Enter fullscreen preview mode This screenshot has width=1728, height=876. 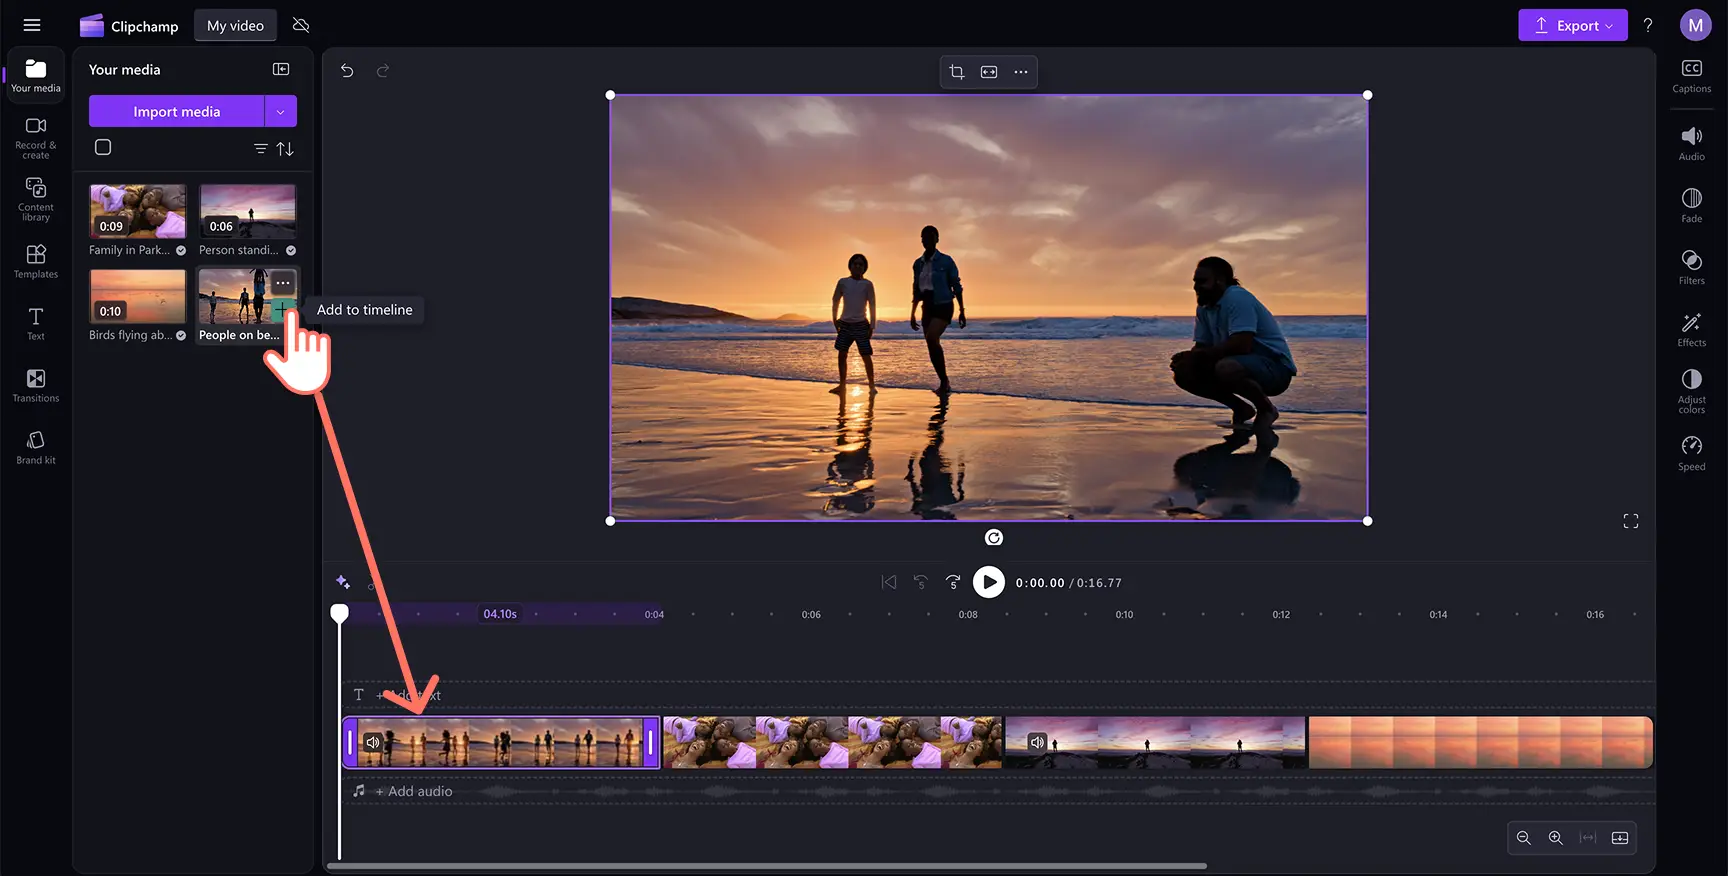point(1630,521)
